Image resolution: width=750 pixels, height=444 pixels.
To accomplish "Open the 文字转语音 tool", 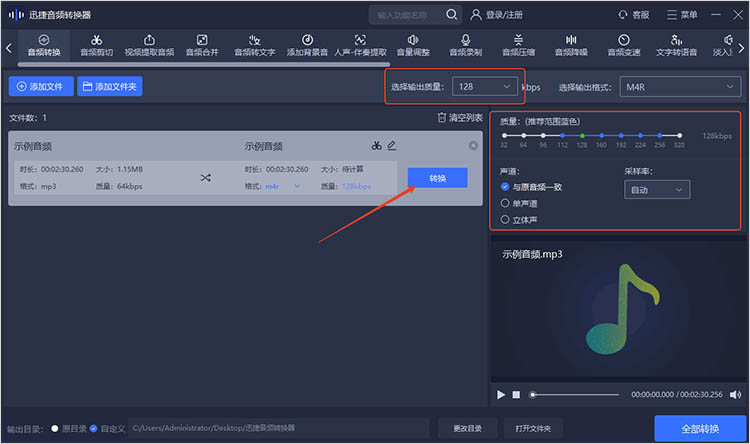I will coord(676,45).
